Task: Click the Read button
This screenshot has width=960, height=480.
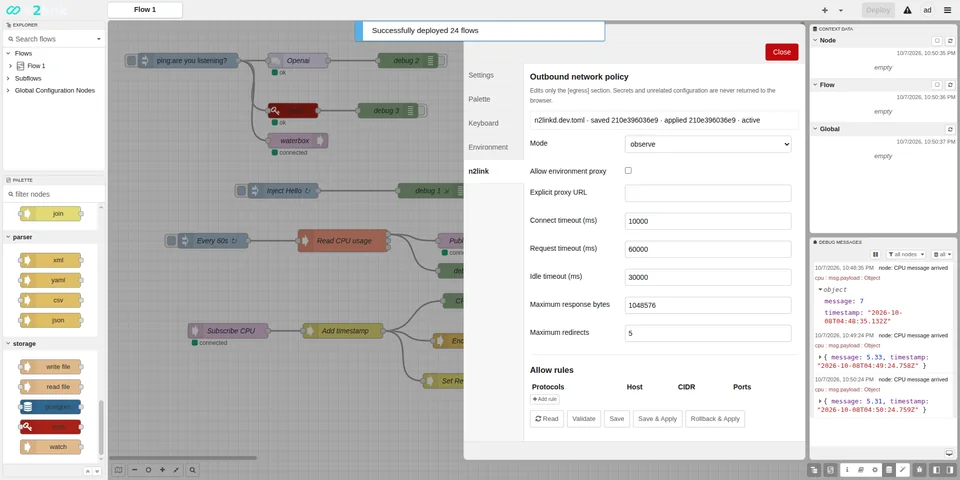Action: (547, 419)
